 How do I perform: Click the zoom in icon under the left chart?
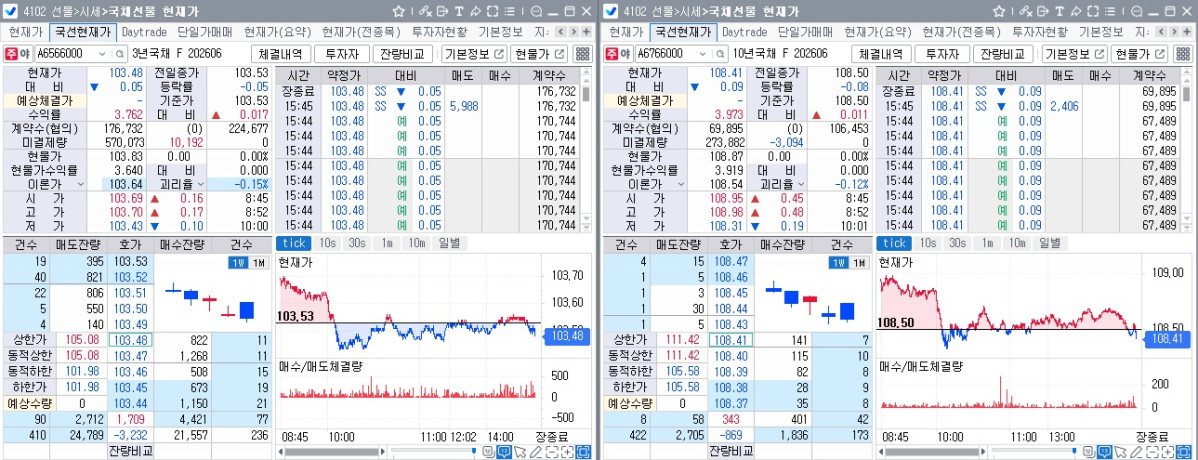pos(567,452)
